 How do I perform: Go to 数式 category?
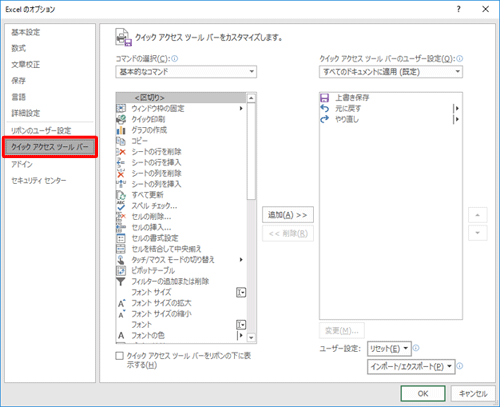(x=19, y=48)
